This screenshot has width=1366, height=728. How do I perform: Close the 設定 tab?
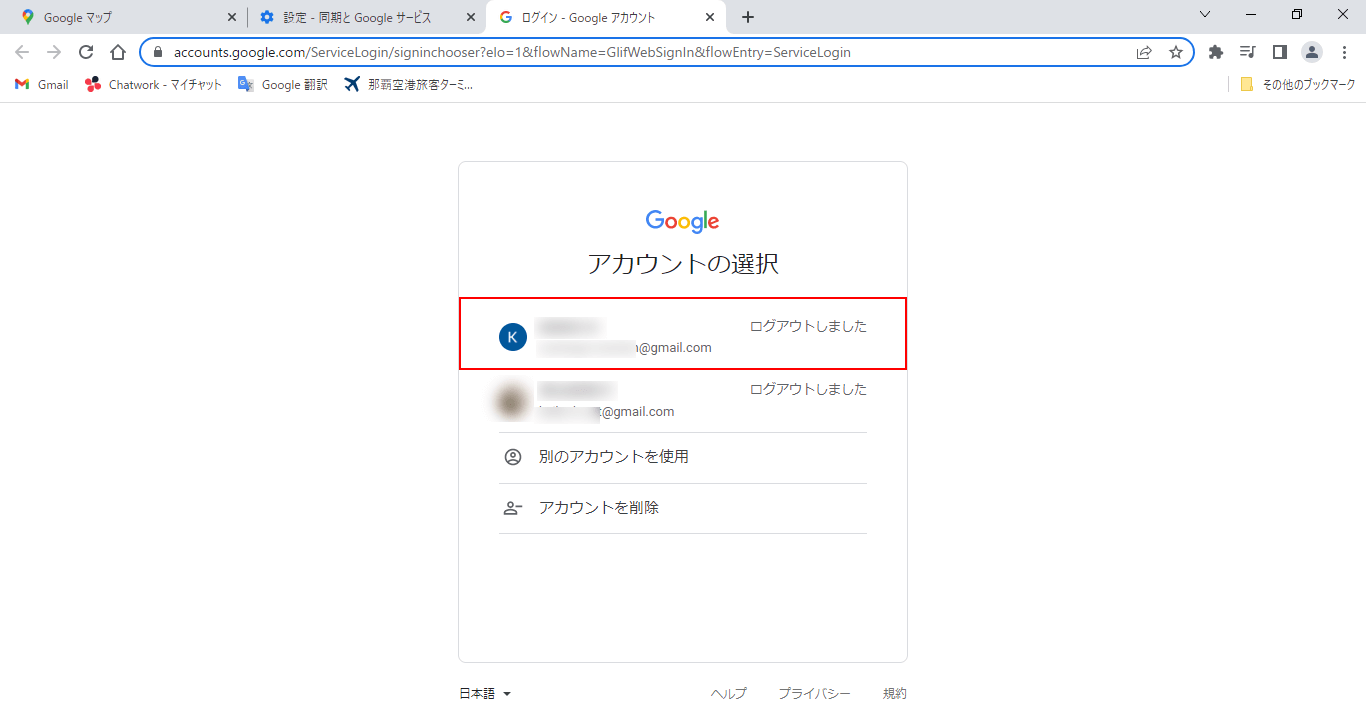pos(471,17)
